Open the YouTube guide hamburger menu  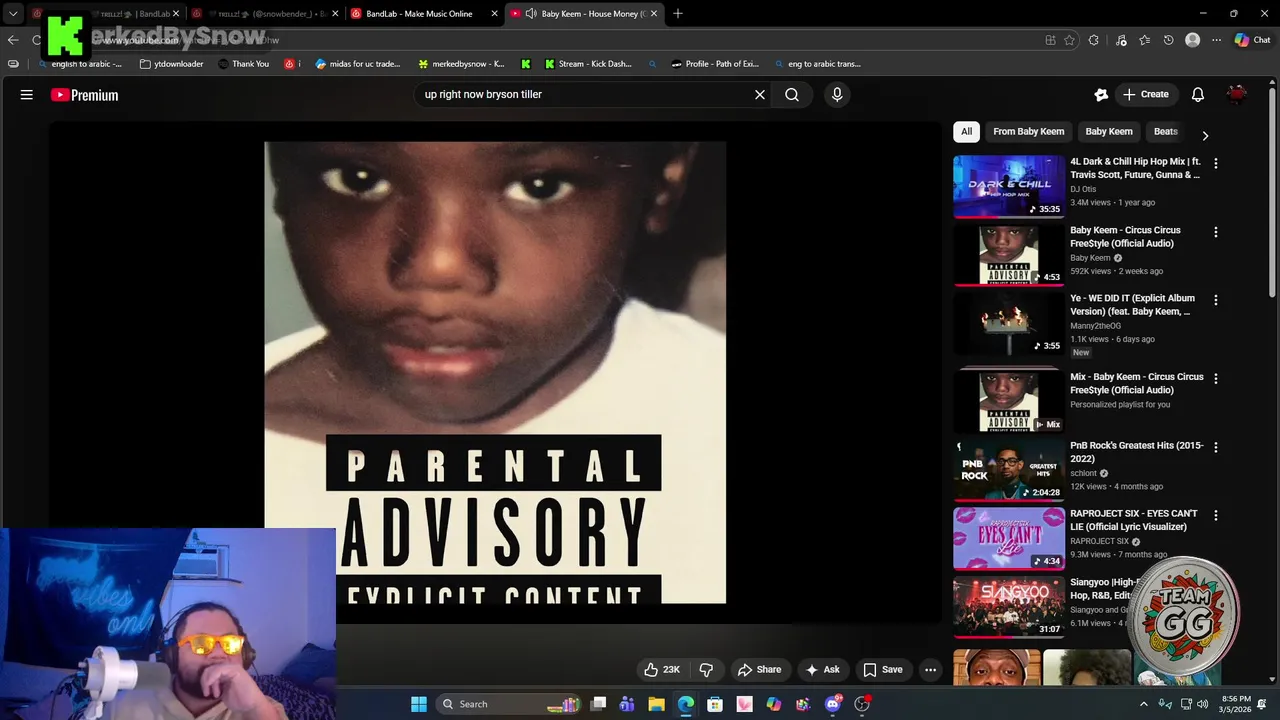[27, 95]
